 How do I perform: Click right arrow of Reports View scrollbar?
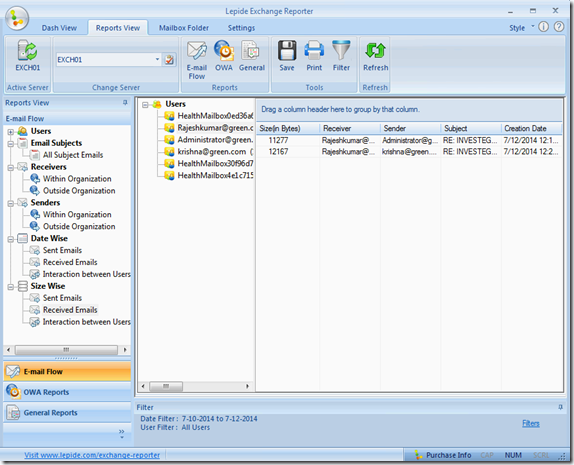125,350
